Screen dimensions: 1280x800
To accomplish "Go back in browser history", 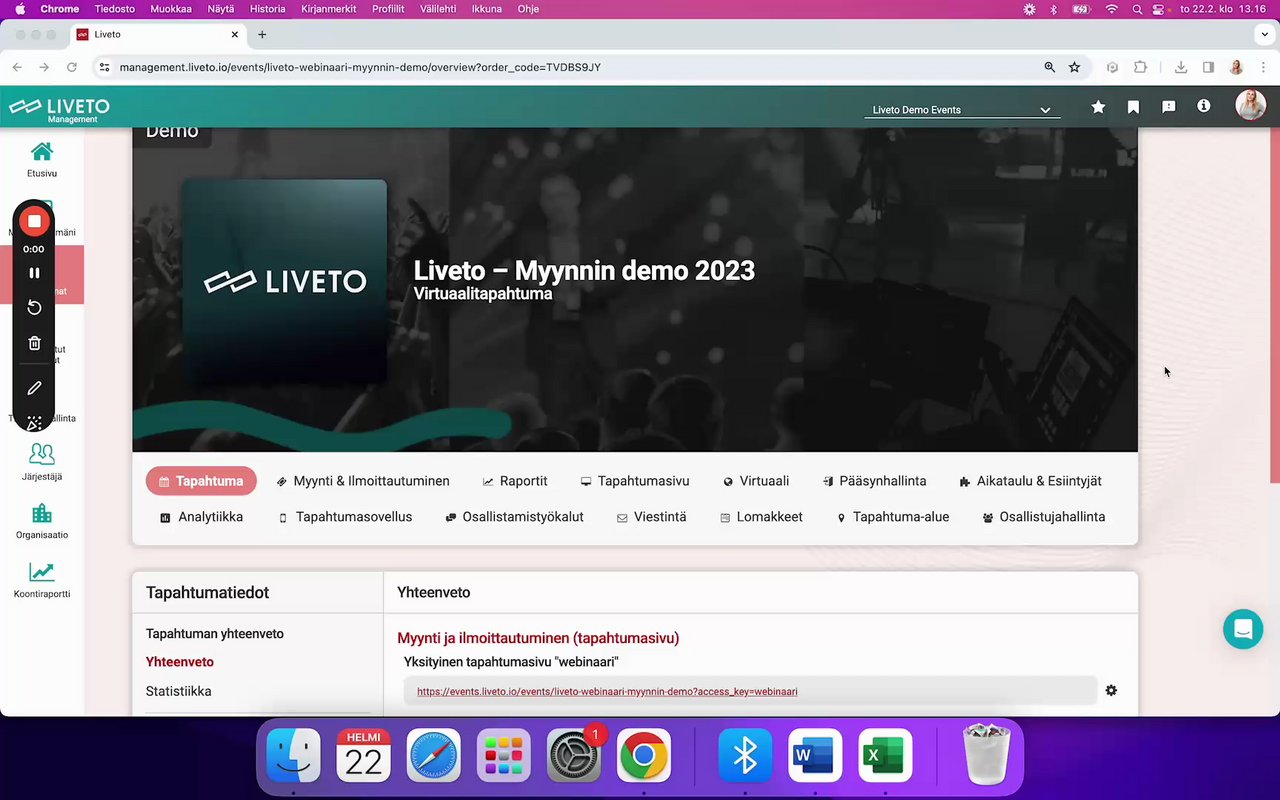I will [x=17, y=67].
